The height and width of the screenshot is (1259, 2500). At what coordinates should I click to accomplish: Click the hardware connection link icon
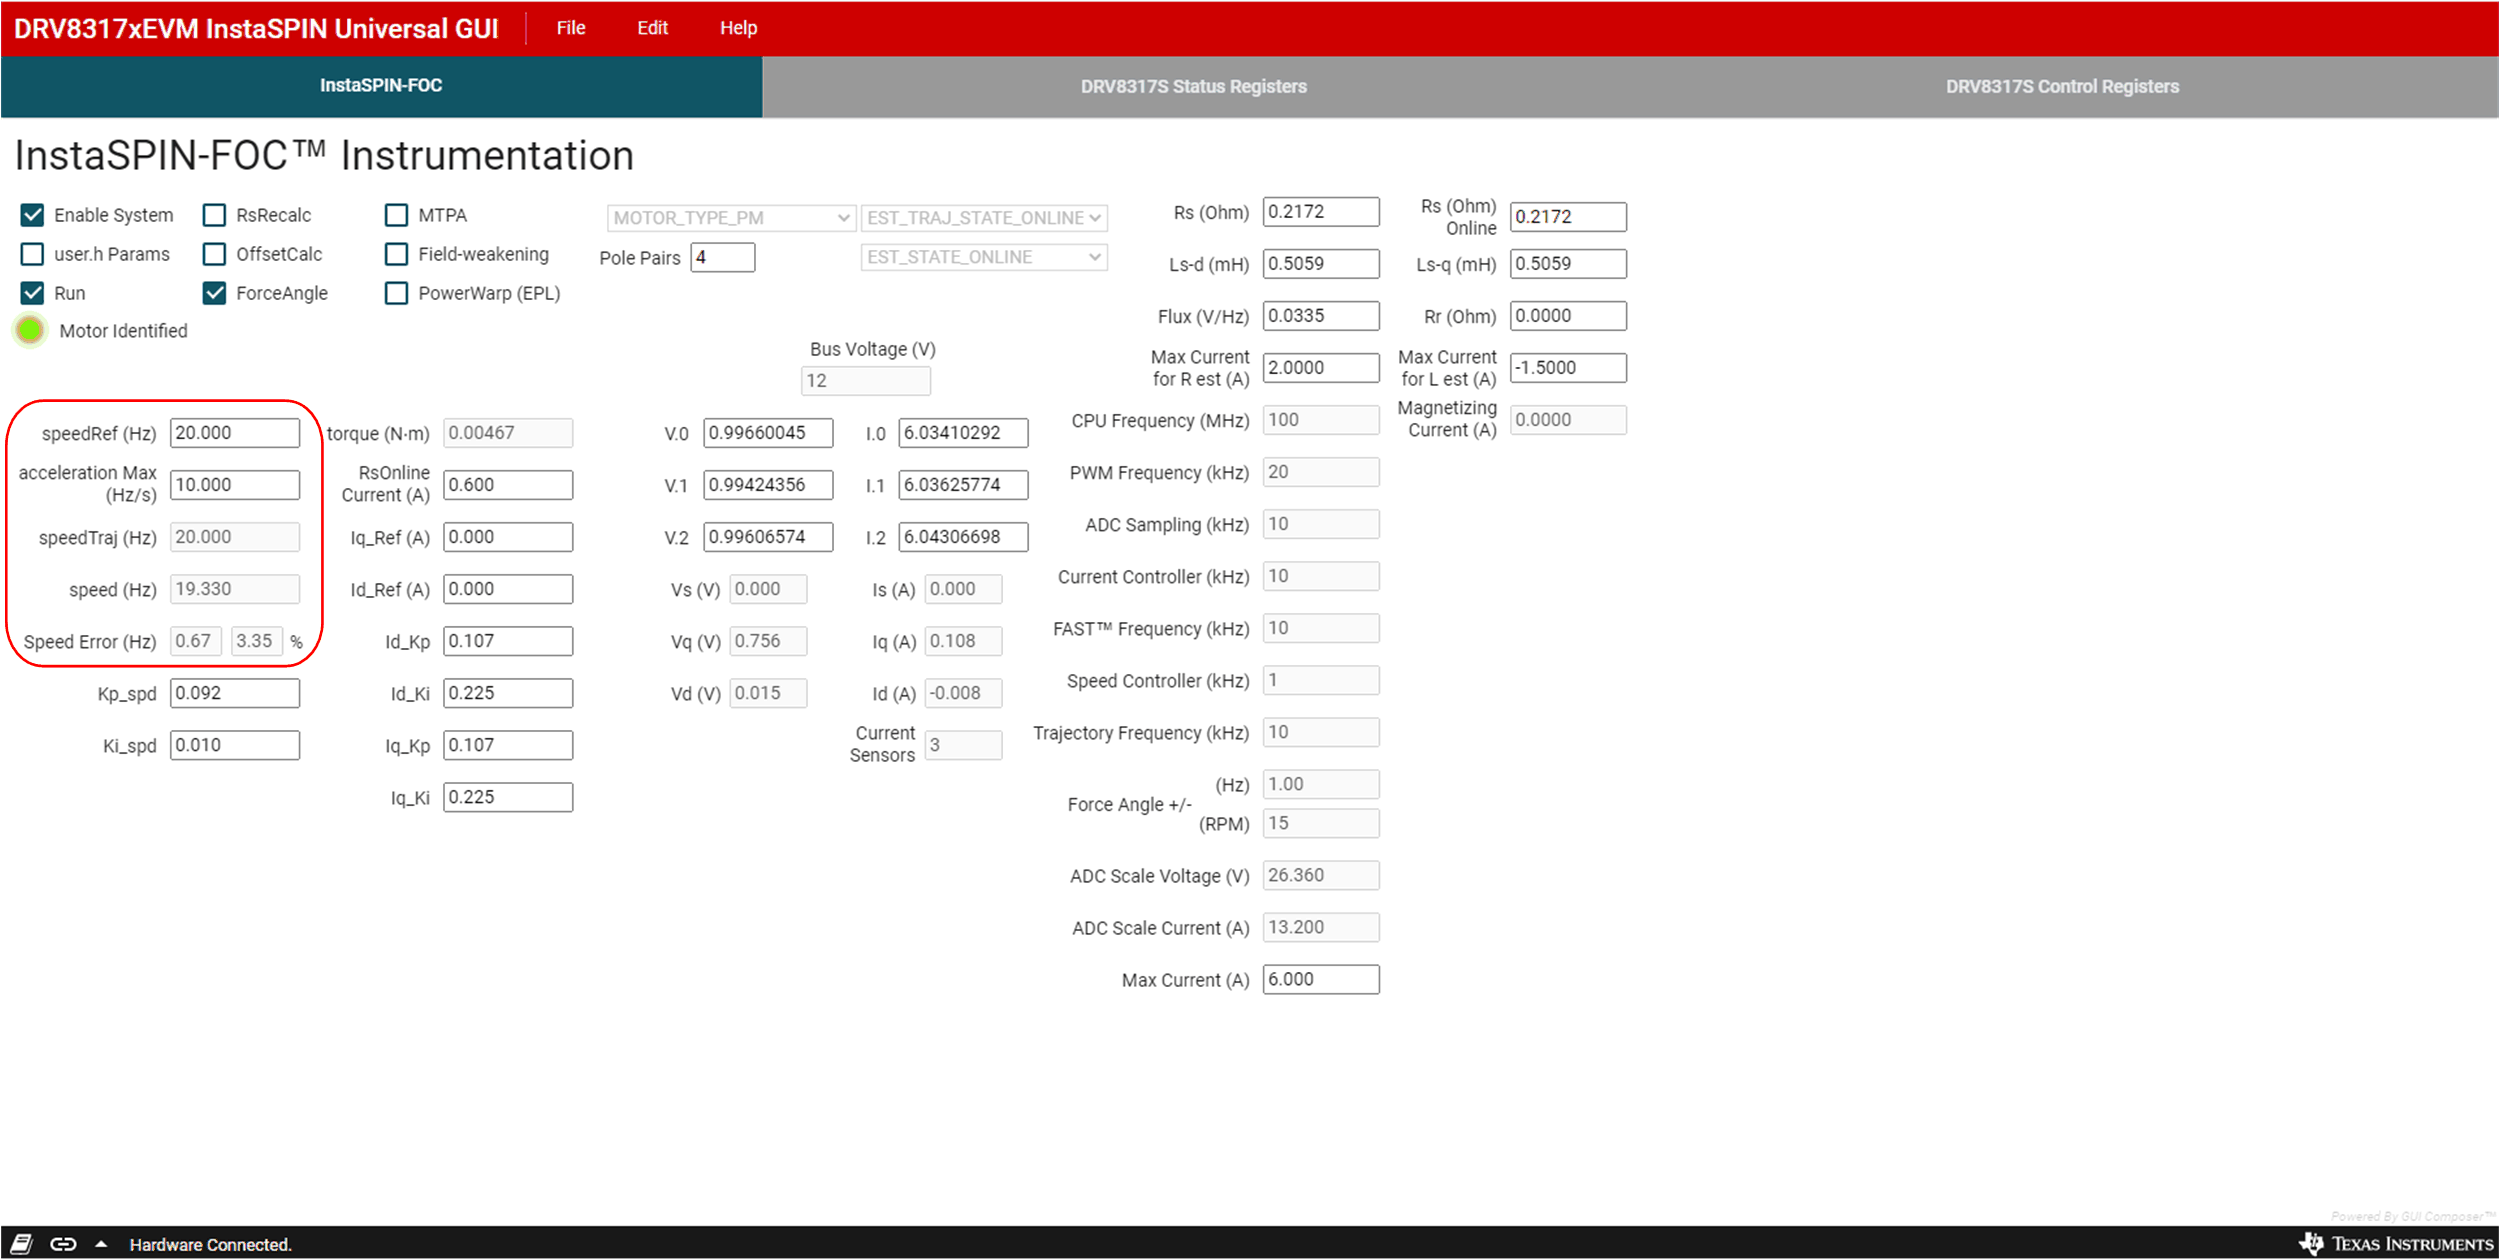63,1244
